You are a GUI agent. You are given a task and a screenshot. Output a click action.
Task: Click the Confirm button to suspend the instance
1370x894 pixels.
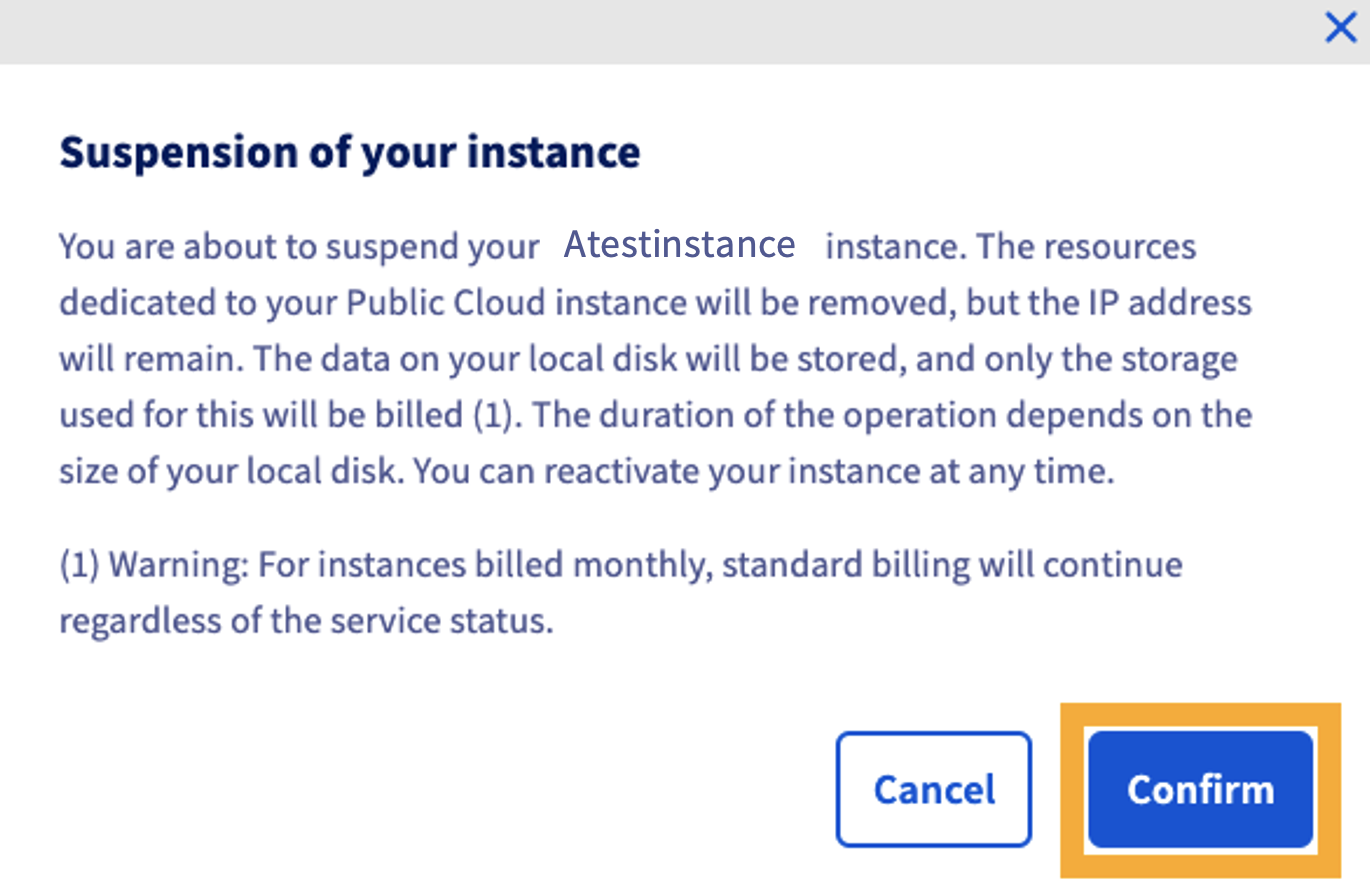(1200, 789)
